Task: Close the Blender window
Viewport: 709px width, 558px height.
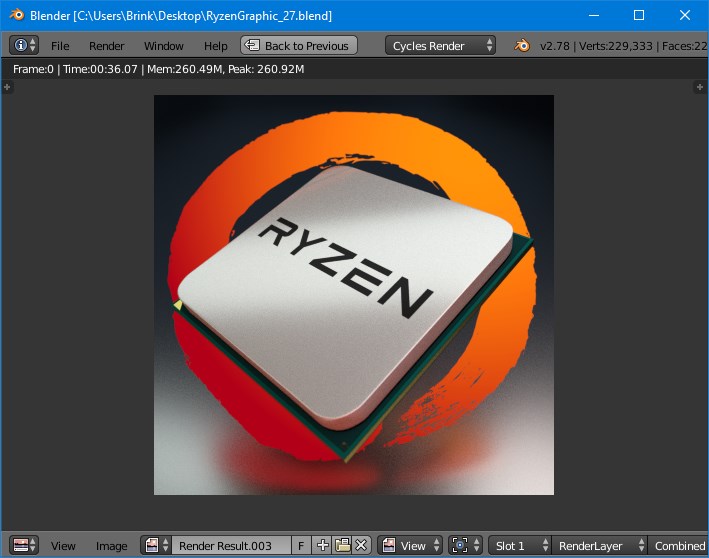Action: 685,15
